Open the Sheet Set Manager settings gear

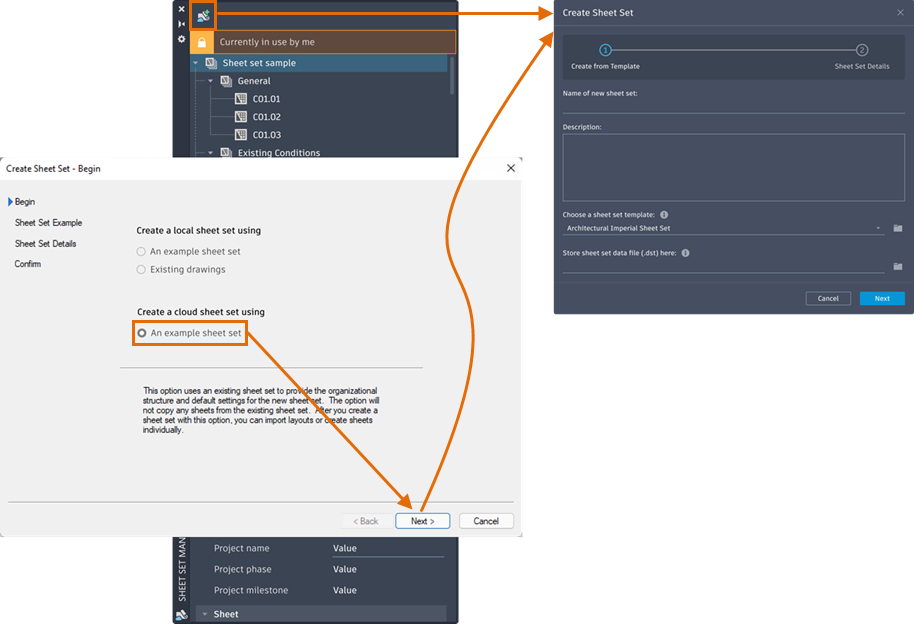click(x=181, y=39)
